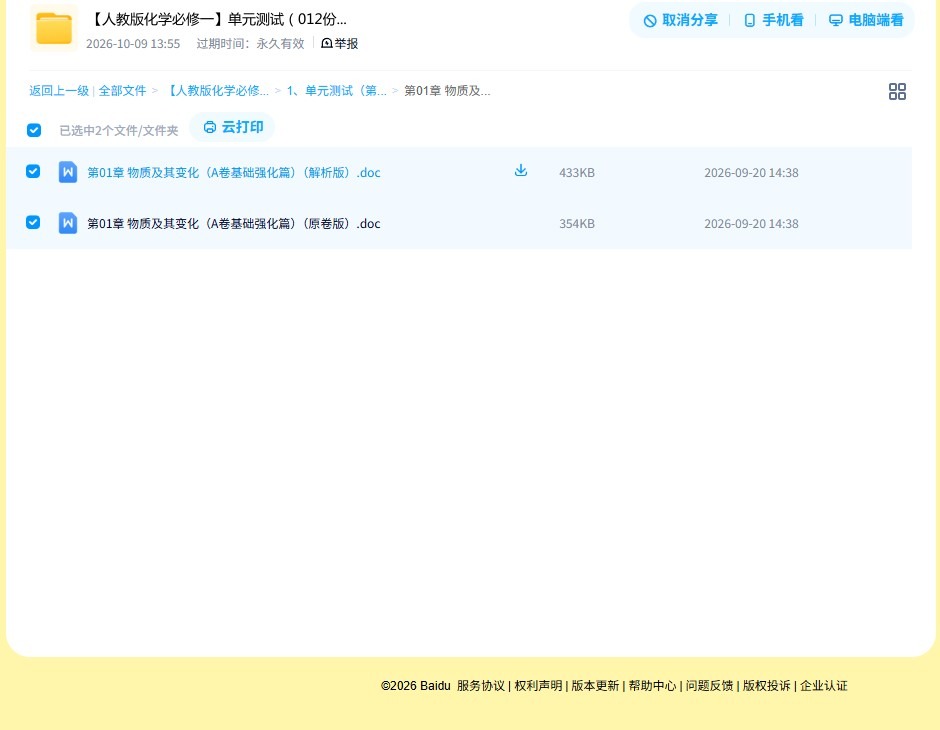Click 解析版 row date 2026-09-20 14:38
The image size is (940, 730).
pyautogui.click(x=751, y=173)
